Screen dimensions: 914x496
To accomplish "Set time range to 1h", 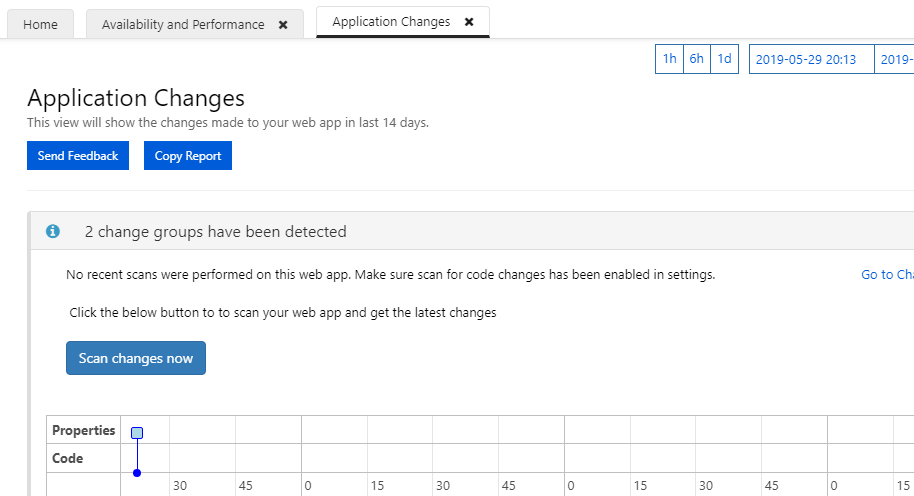I will 669,59.
